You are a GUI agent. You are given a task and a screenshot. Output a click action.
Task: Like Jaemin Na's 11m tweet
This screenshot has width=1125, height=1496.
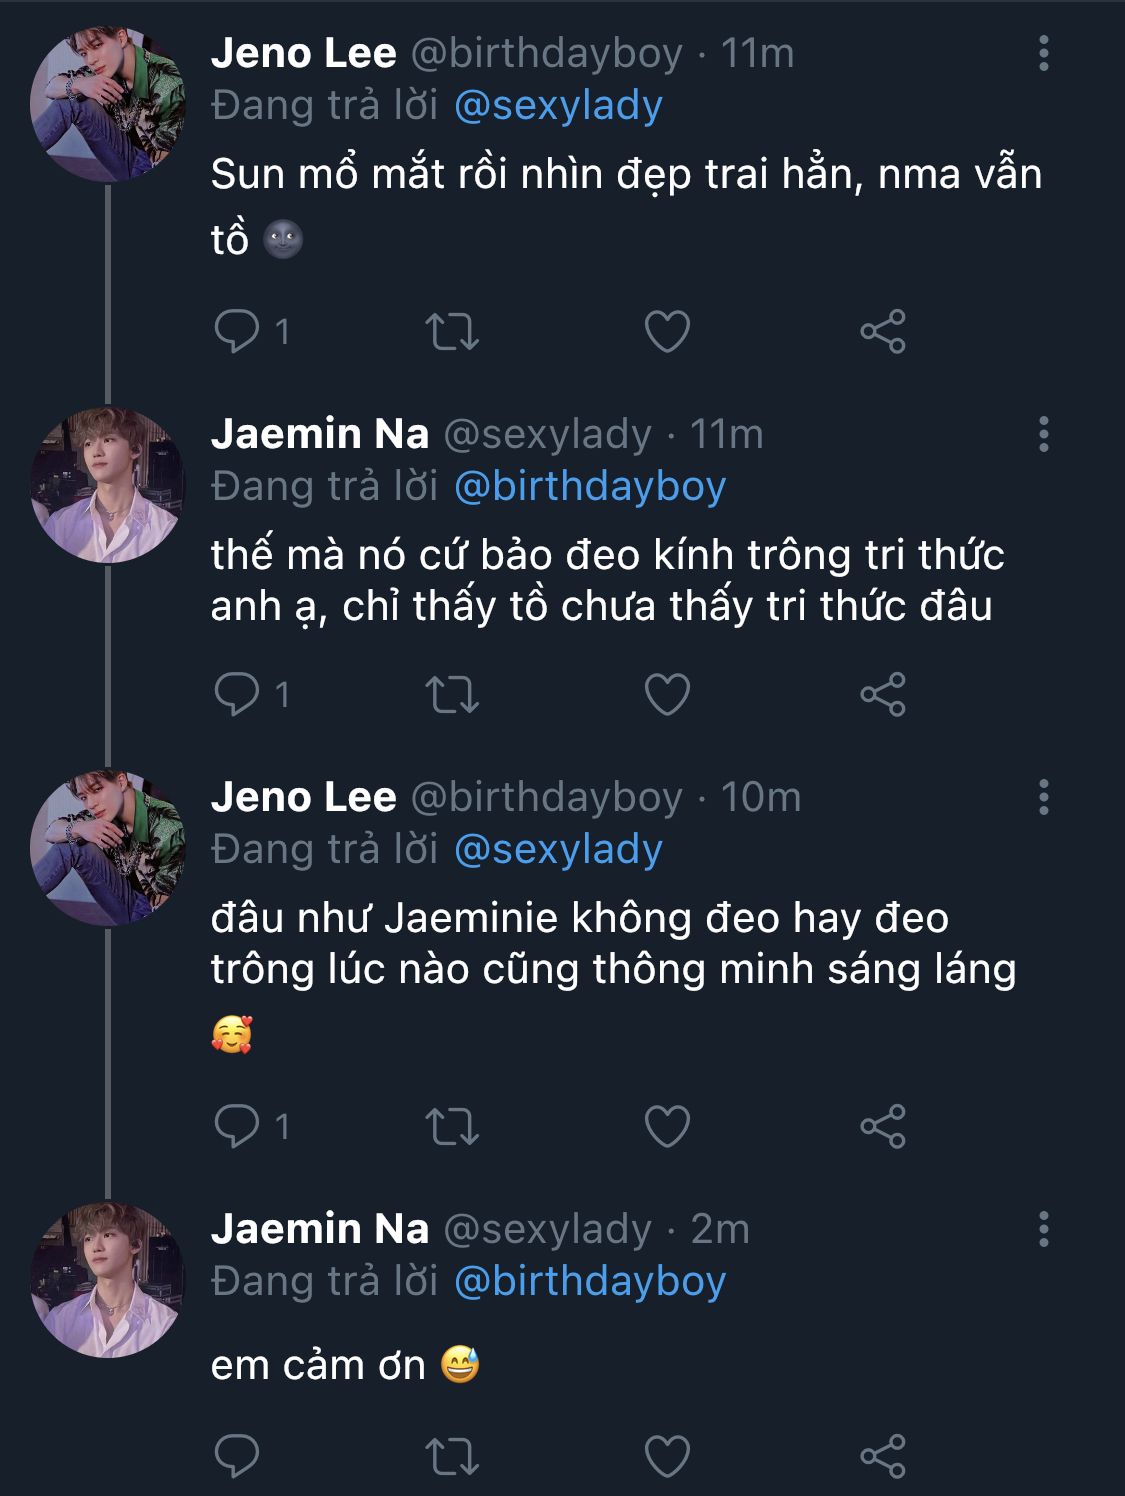[667, 694]
